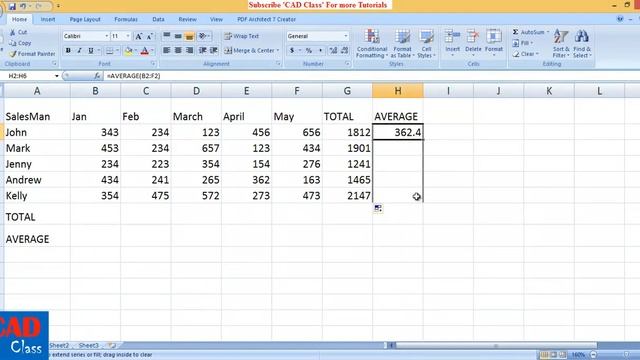640x360 pixels.
Task: Switch to the Review tab
Action: click(187, 19)
